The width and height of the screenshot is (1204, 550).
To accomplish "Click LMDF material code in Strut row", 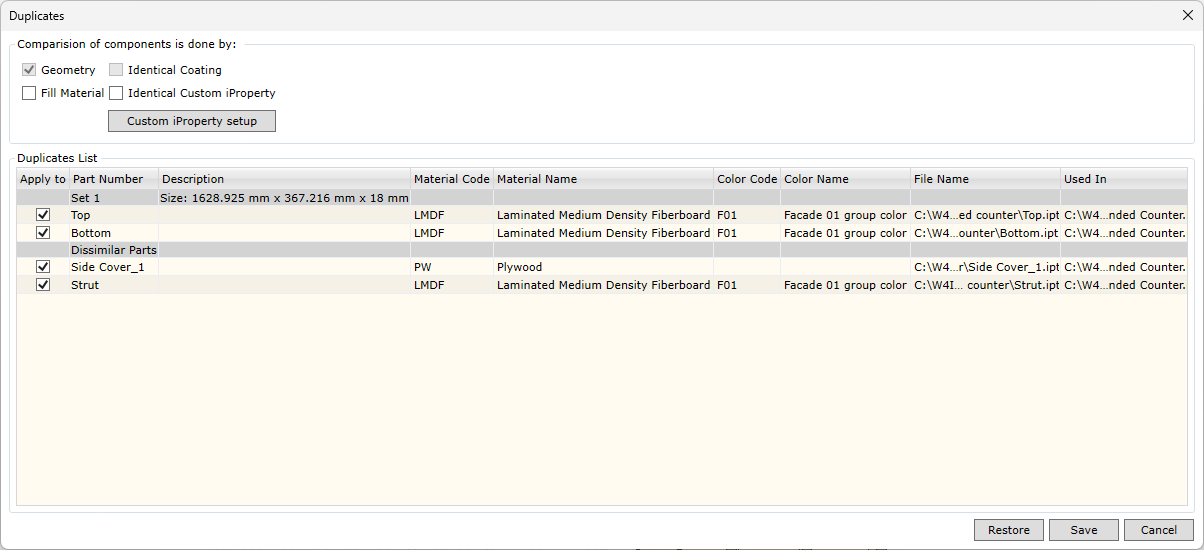I will (452, 285).
